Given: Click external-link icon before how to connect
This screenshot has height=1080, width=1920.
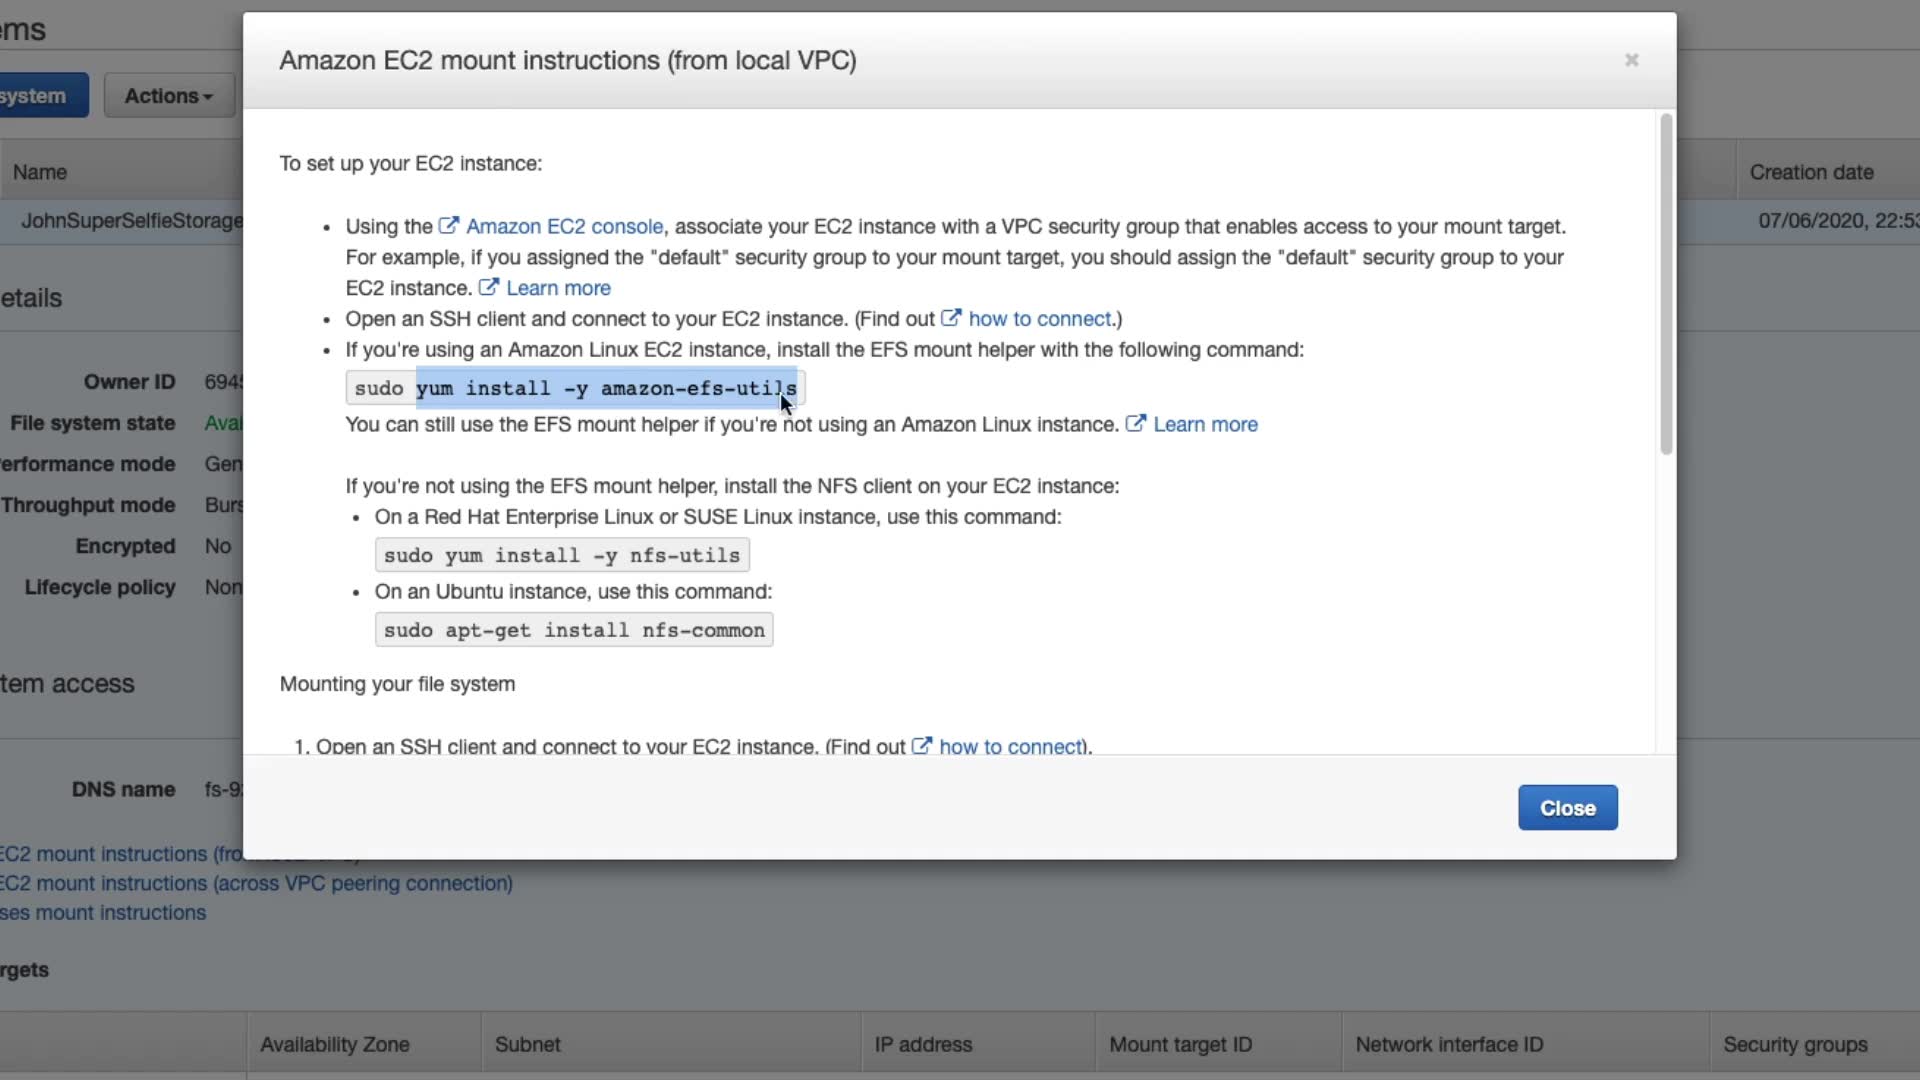Looking at the screenshot, I should click(x=951, y=319).
